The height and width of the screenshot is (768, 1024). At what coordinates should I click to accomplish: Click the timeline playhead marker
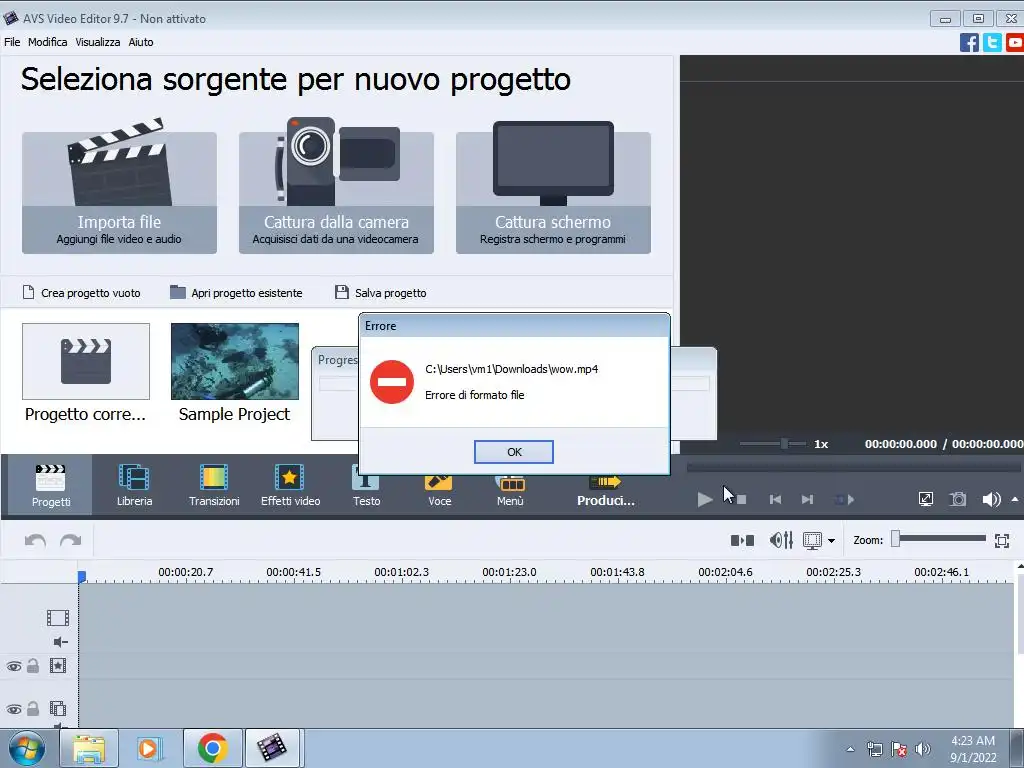click(82, 577)
